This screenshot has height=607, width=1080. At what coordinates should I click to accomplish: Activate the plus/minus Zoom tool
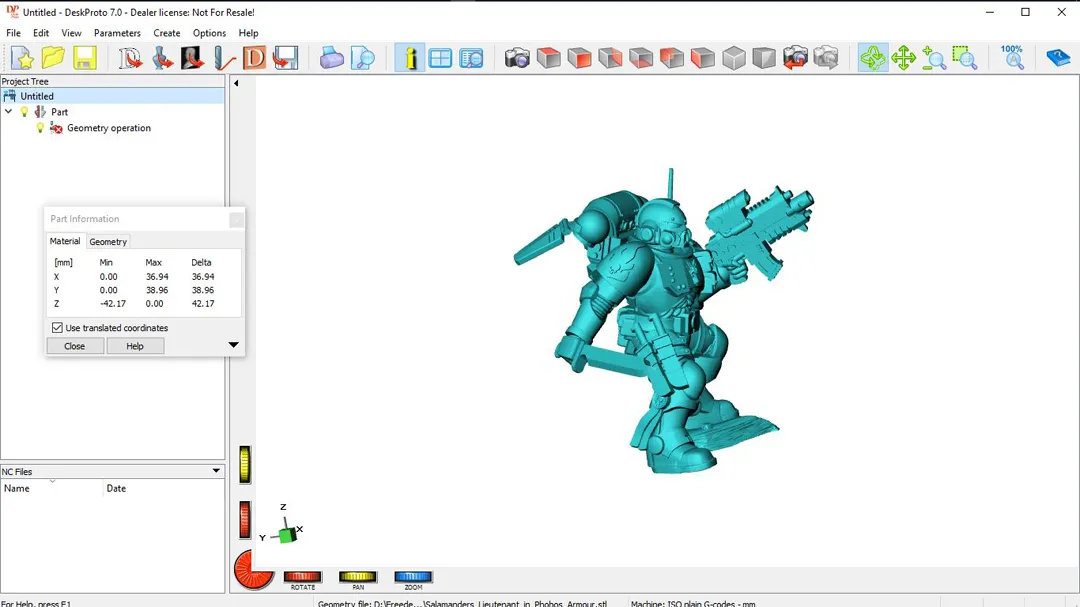click(934, 58)
